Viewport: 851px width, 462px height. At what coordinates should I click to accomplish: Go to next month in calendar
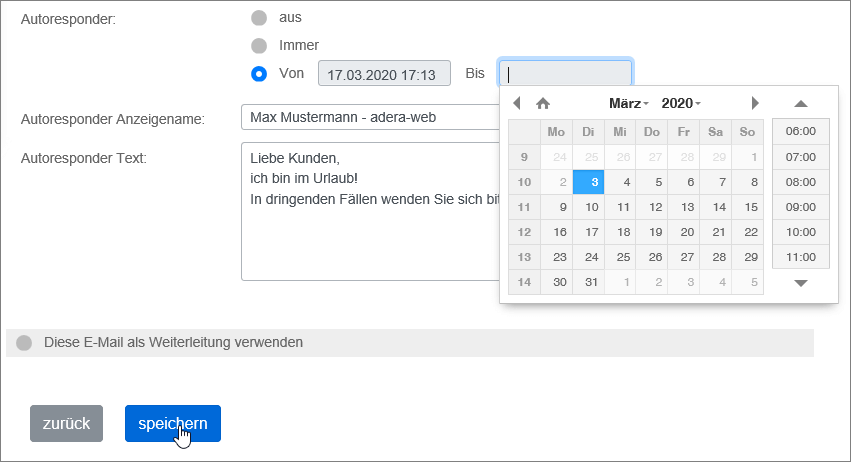point(755,103)
